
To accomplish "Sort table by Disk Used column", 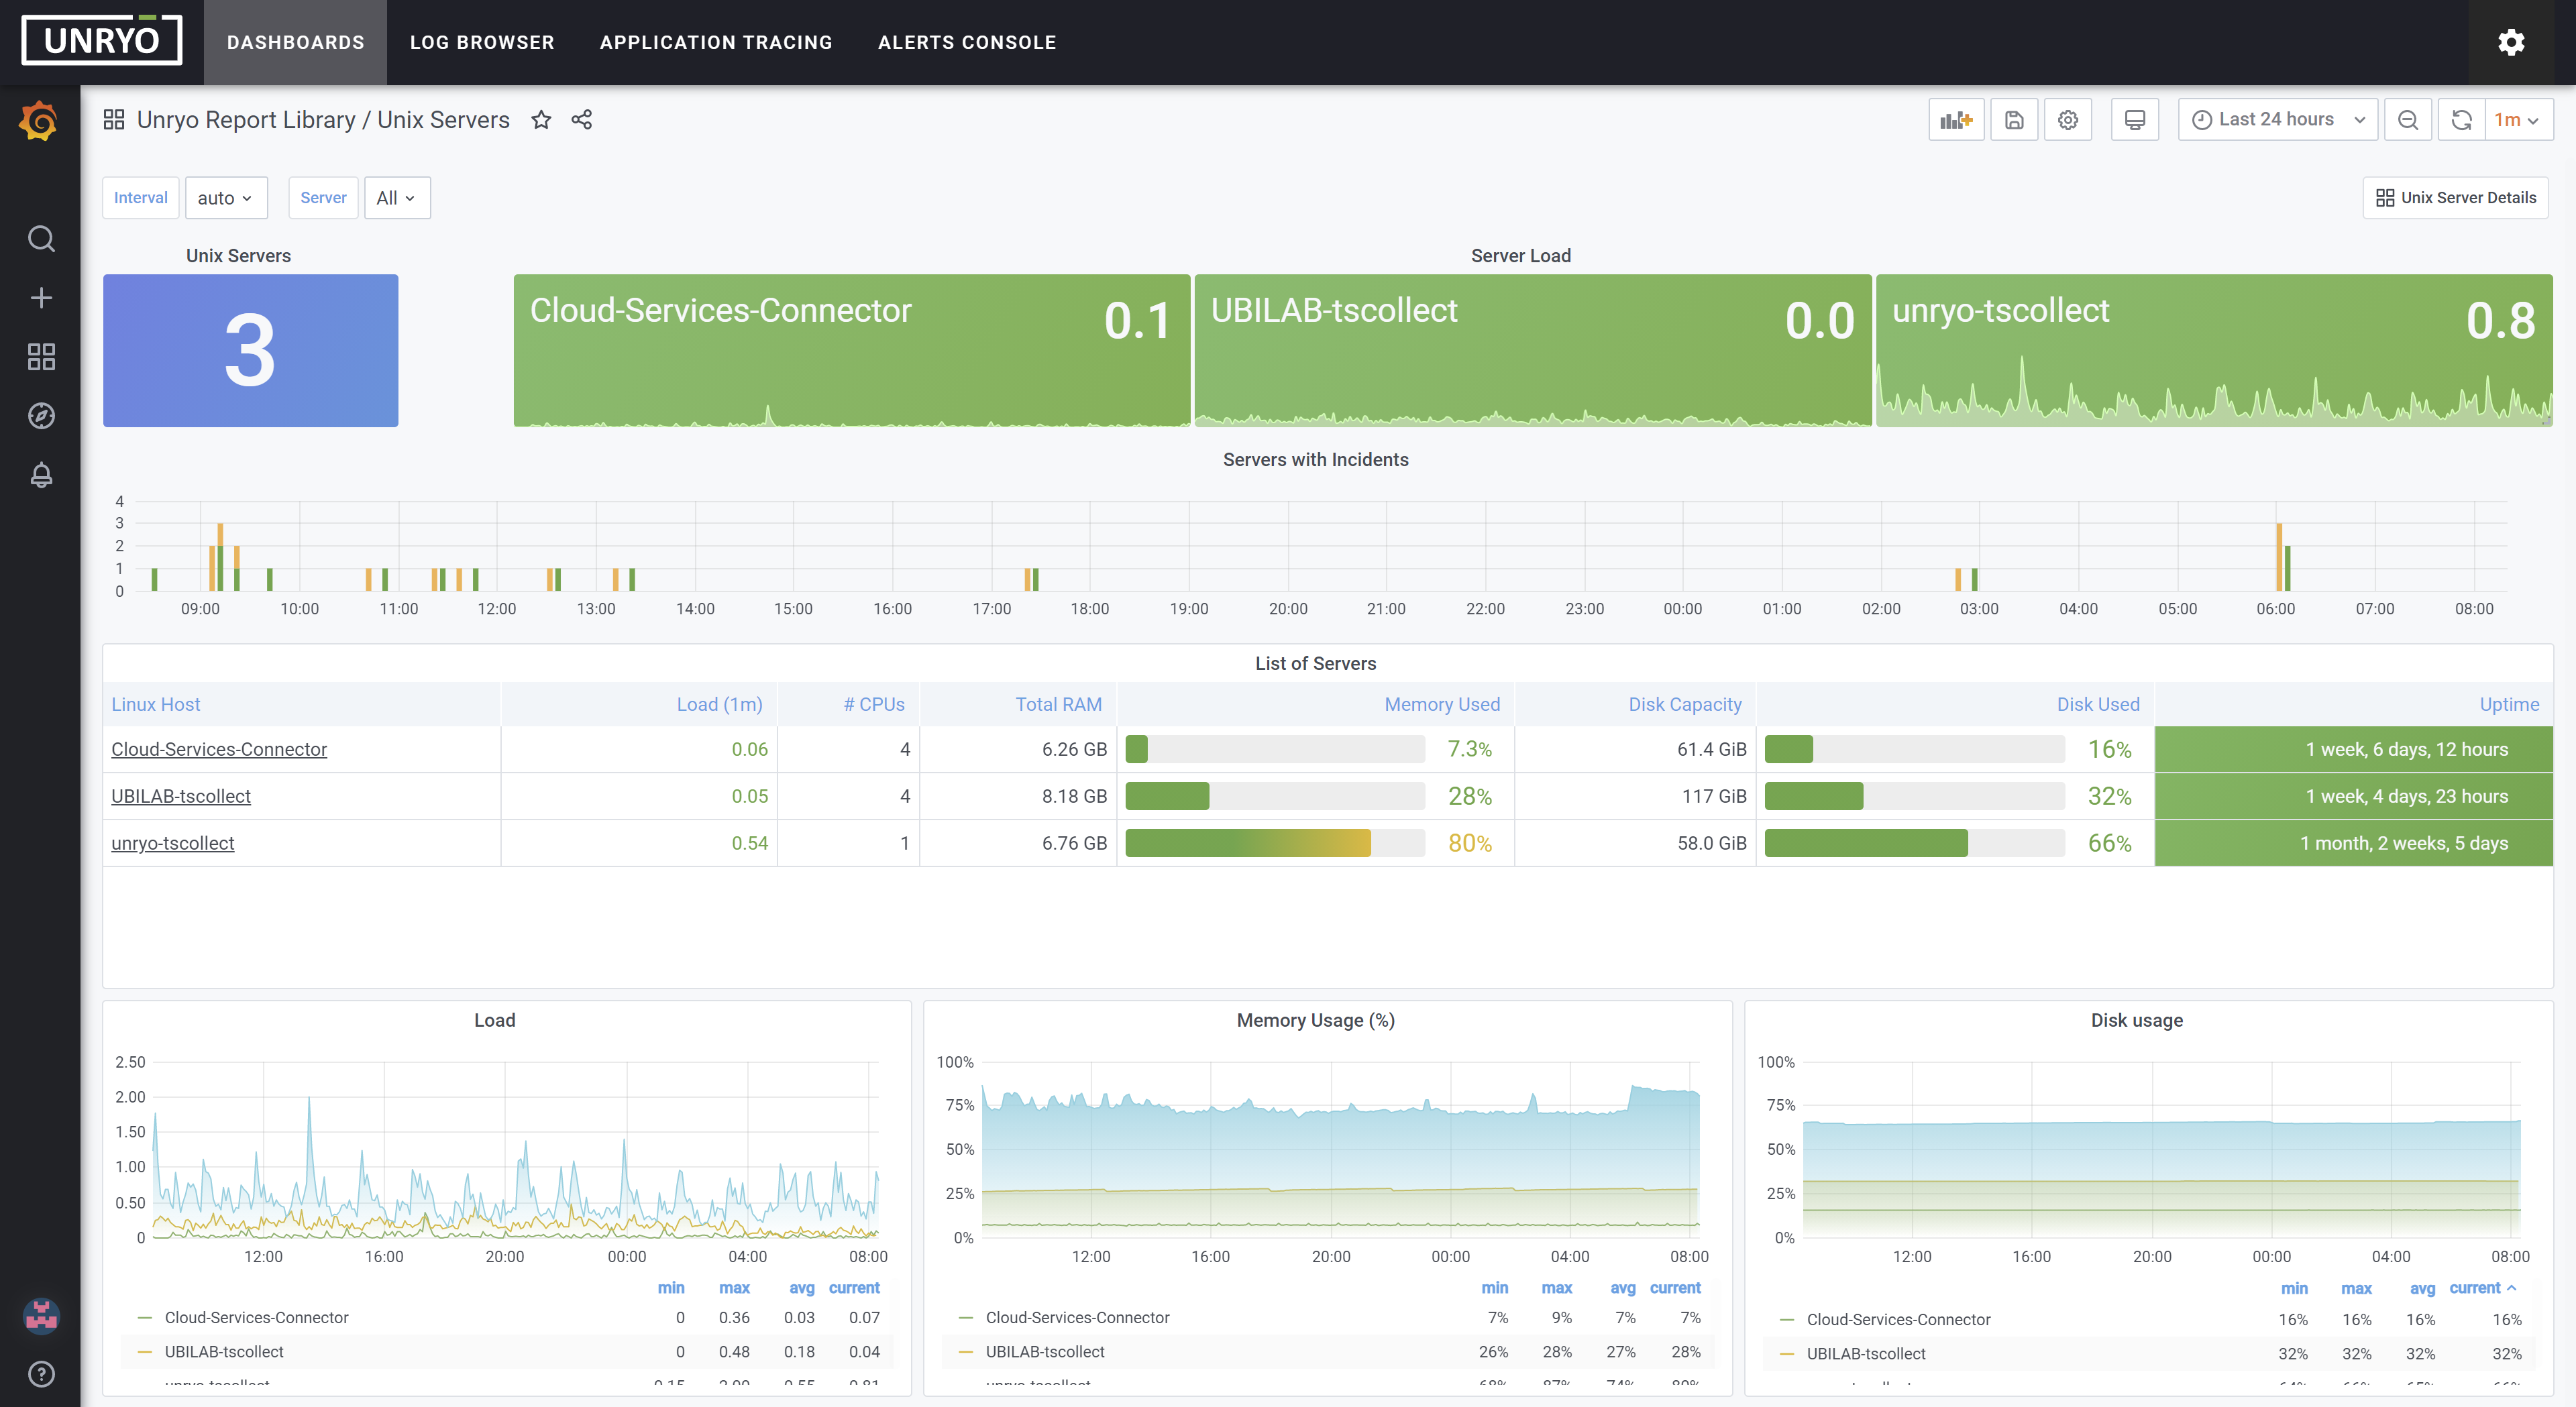I will 2098,704.
